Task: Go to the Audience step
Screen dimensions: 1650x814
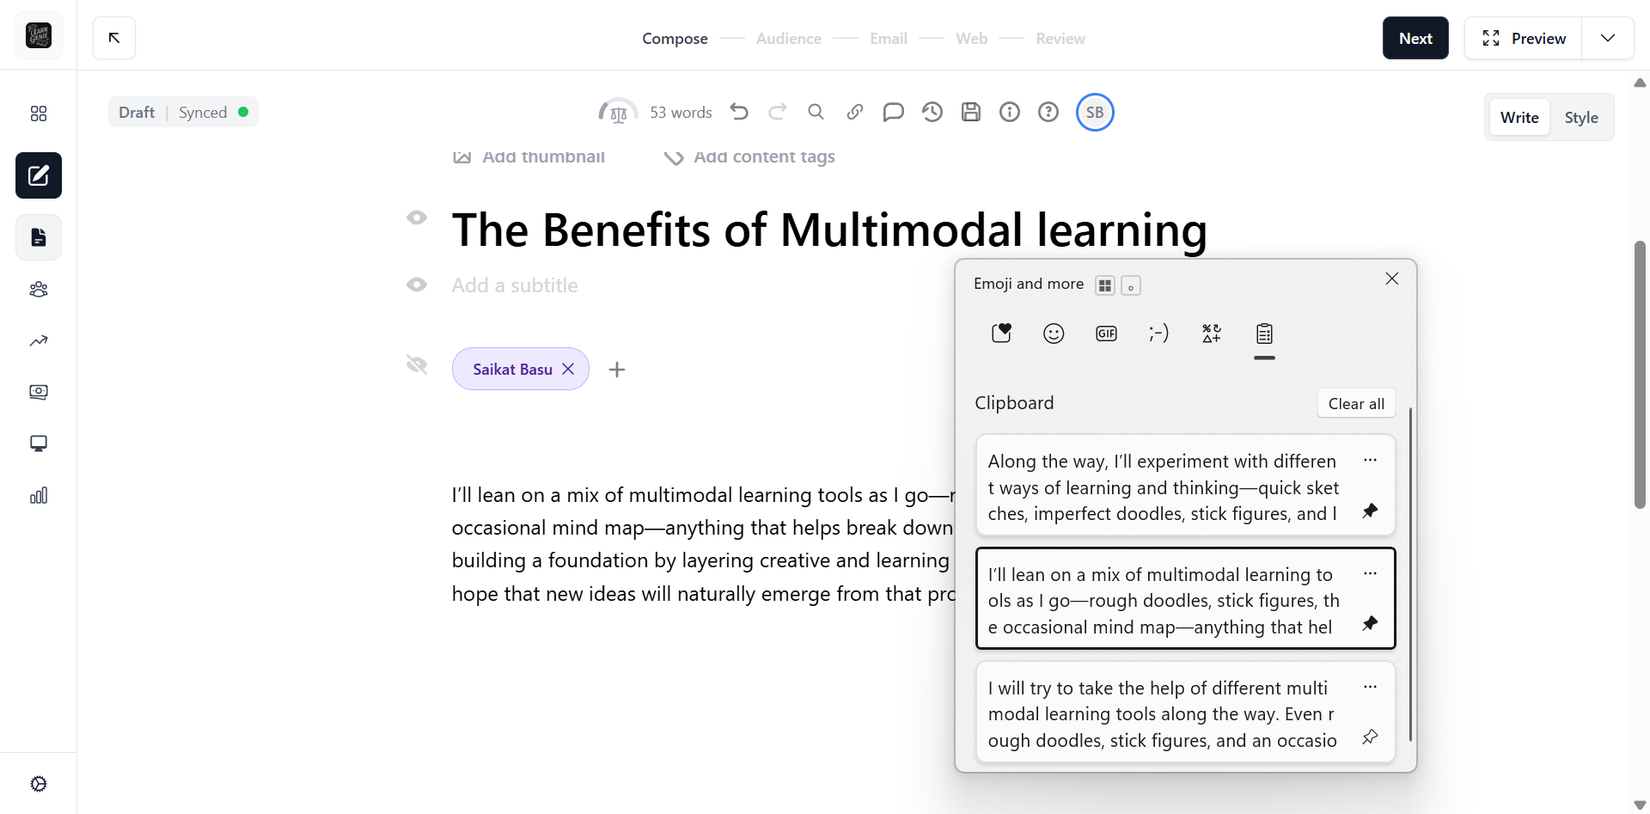Action: pos(789,38)
